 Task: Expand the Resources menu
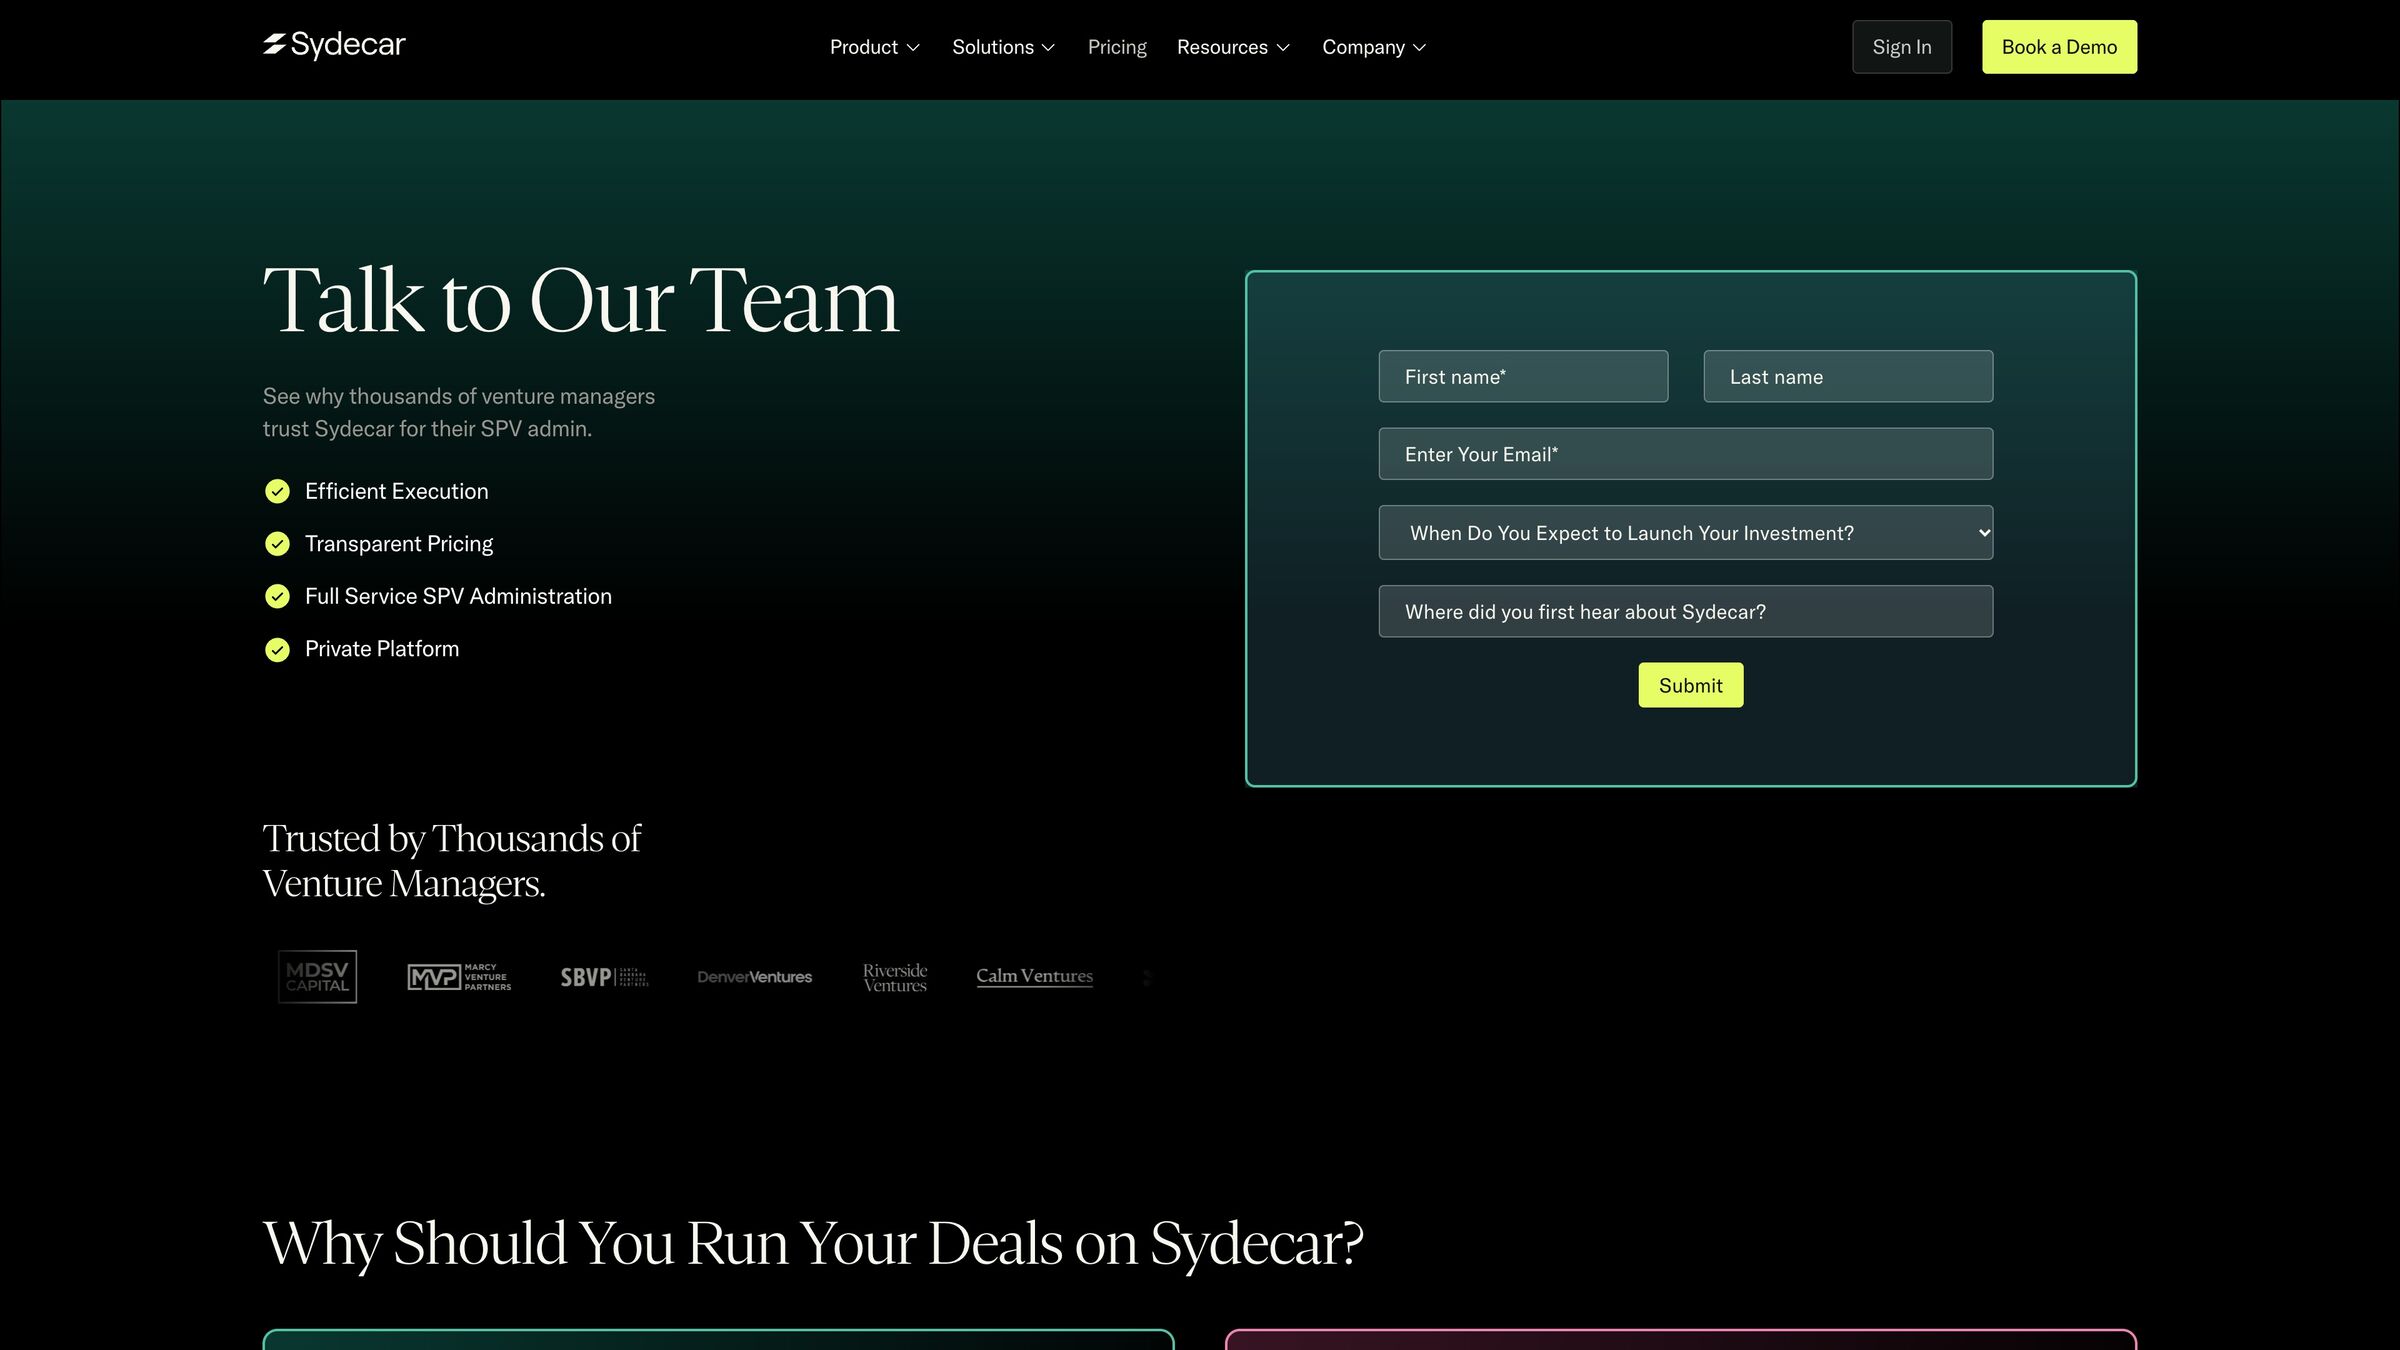click(1233, 47)
